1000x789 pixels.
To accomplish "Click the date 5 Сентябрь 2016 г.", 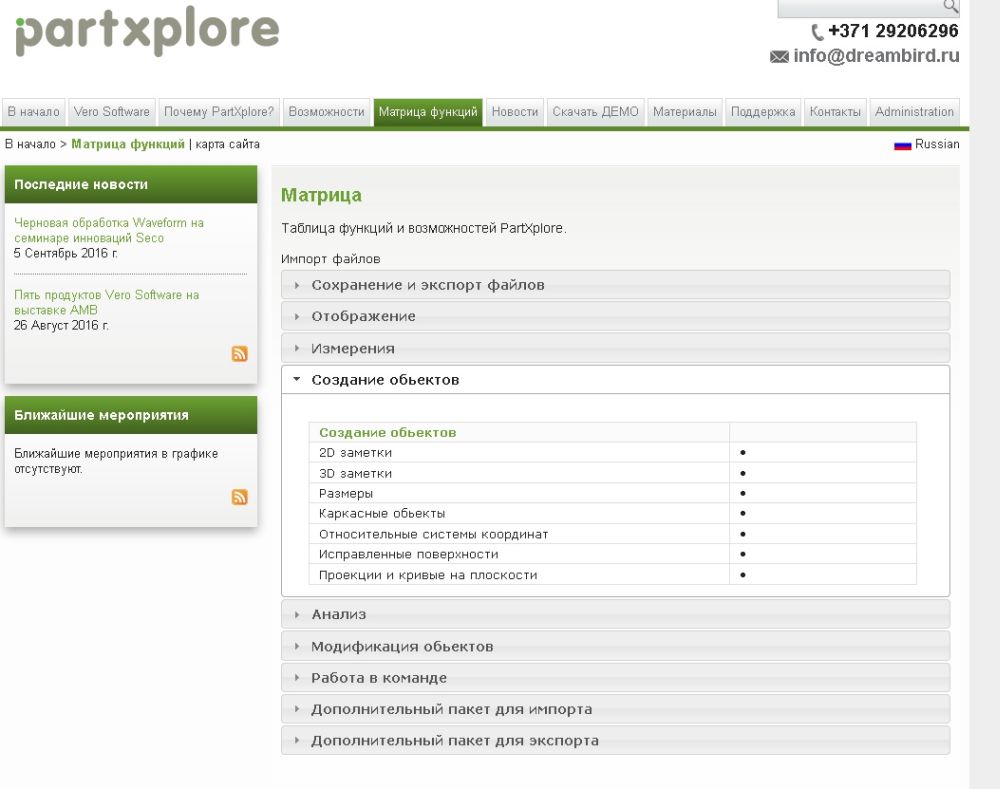I will tap(66, 253).
